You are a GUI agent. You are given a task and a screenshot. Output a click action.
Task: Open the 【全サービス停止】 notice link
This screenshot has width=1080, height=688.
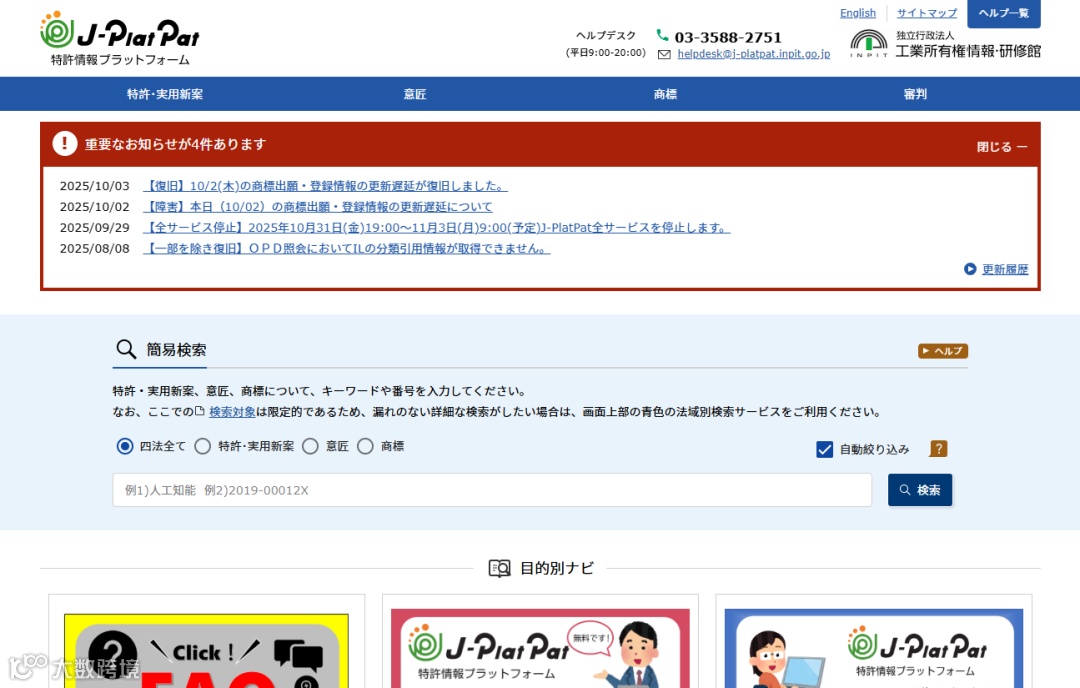437,227
